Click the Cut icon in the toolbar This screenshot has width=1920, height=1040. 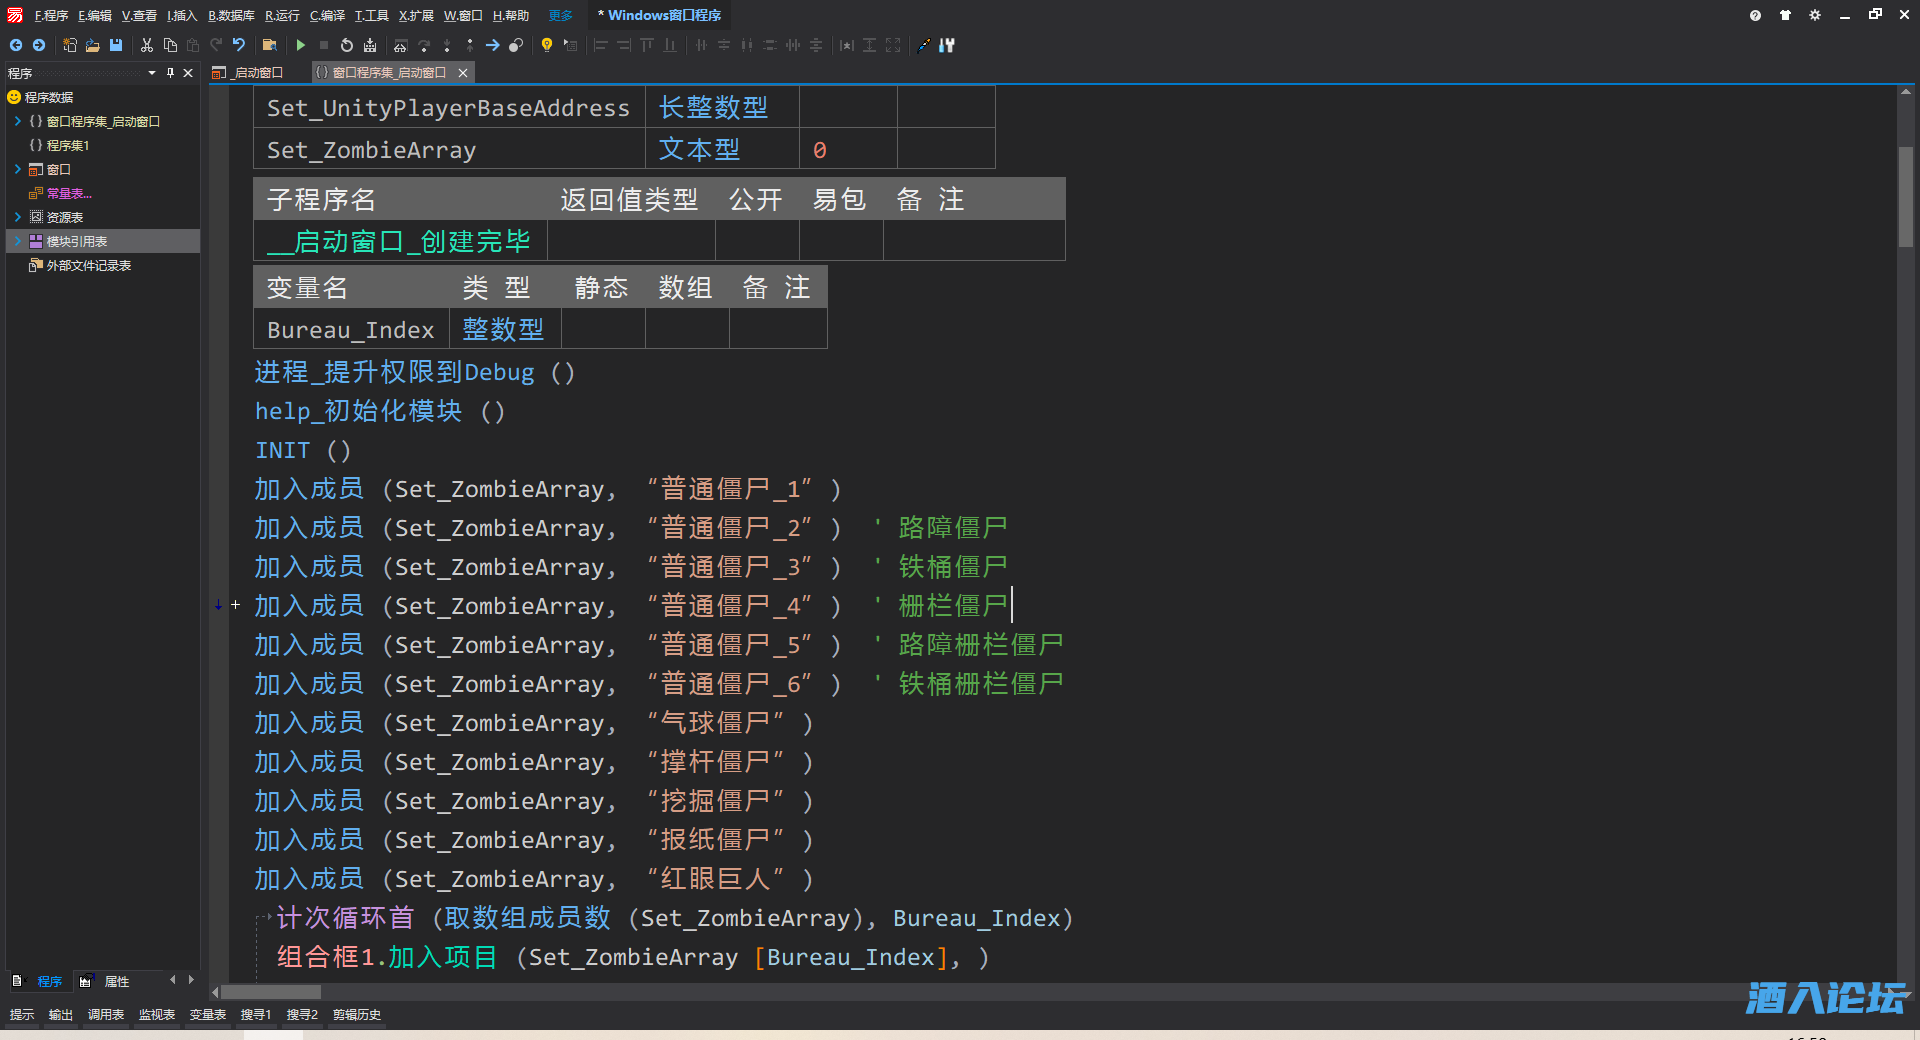tap(147, 45)
